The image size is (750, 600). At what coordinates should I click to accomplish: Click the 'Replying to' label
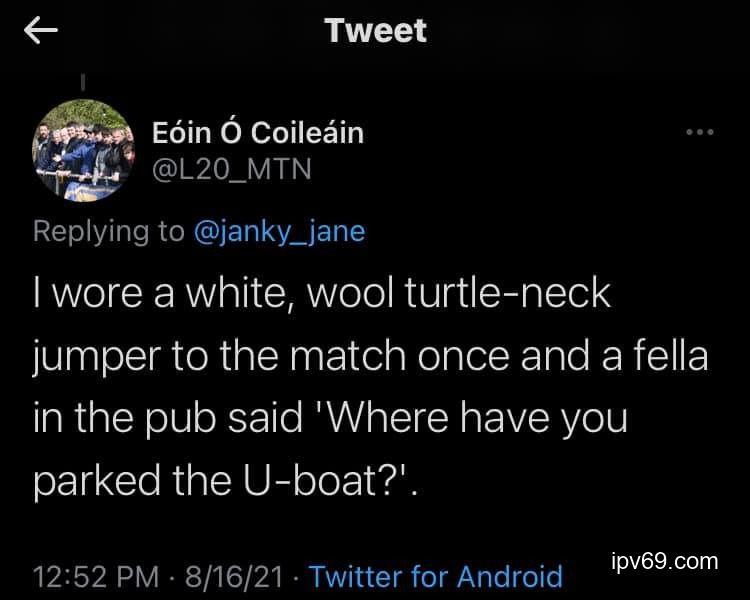coord(109,231)
